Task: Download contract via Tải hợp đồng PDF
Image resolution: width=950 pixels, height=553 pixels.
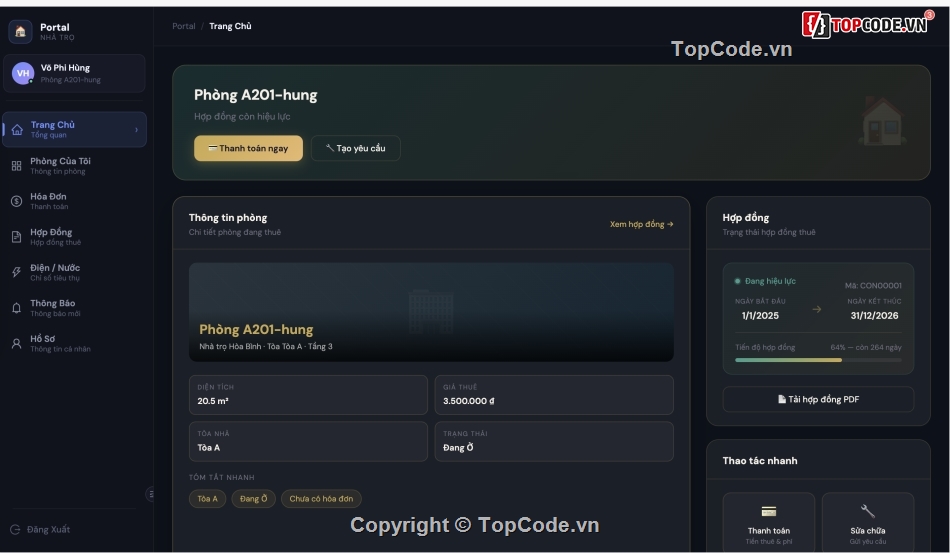Action: [x=818, y=399]
